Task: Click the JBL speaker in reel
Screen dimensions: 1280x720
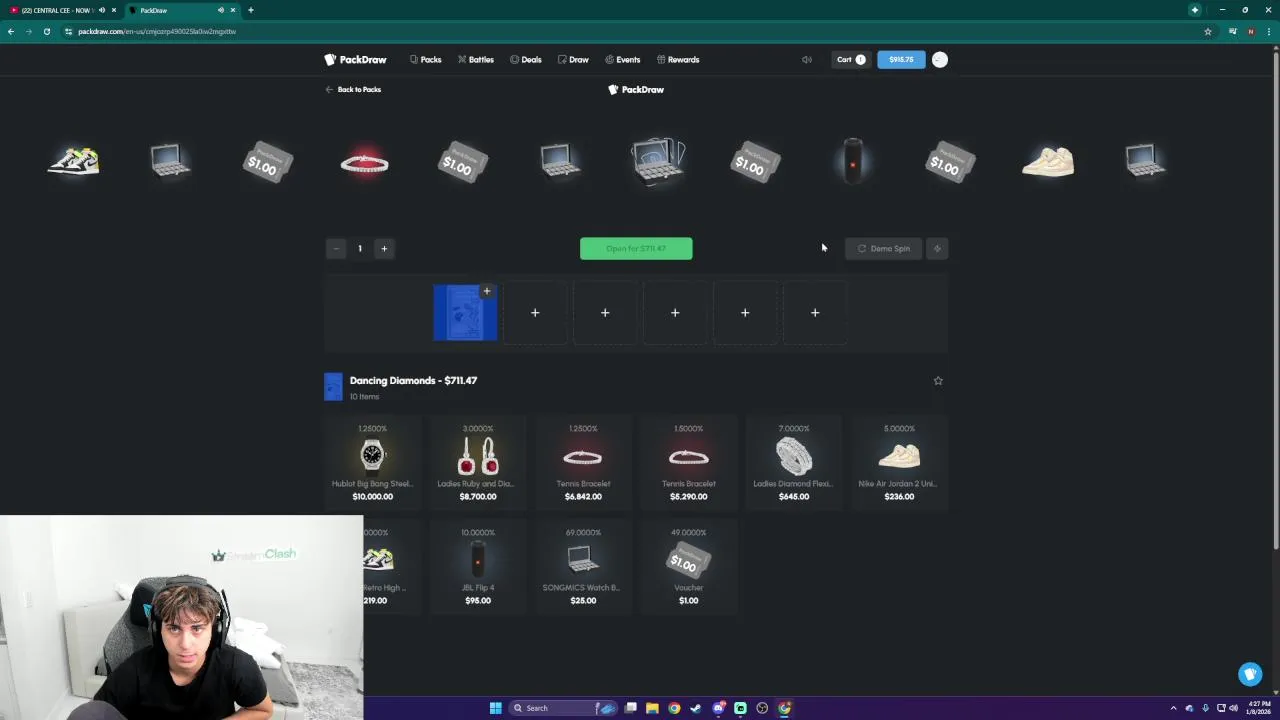Action: click(x=853, y=161)
